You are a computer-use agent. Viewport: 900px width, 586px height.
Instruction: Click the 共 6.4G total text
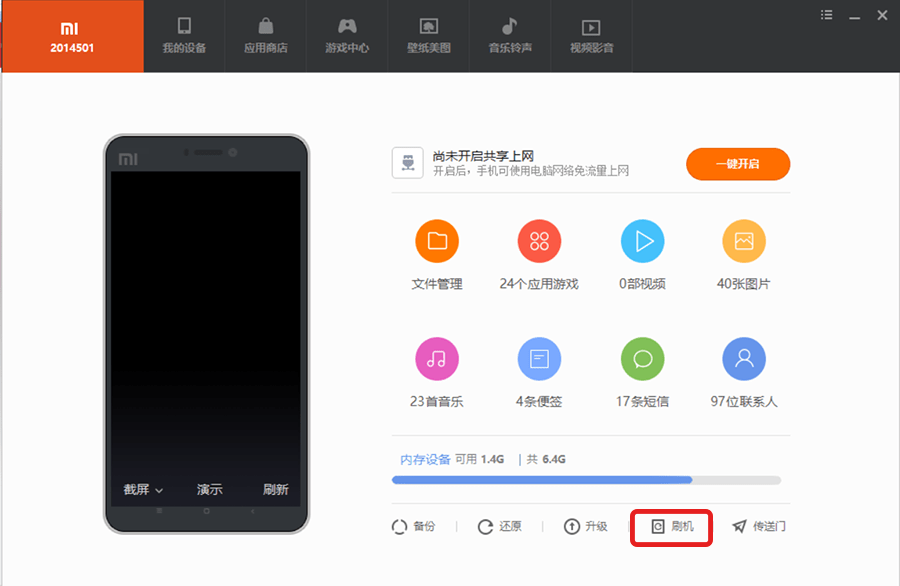click(546, 459)
